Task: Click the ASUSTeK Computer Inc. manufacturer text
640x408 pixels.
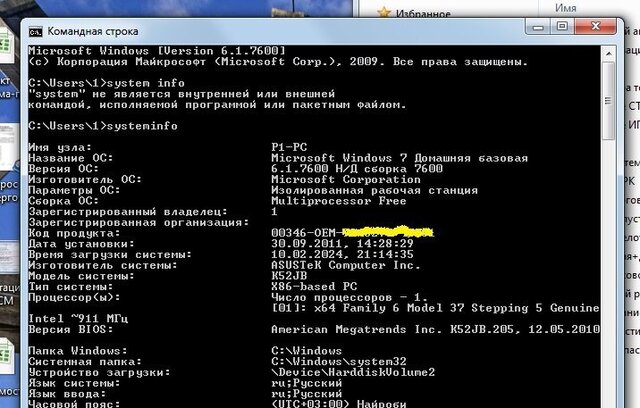Action: pos(345,266)
